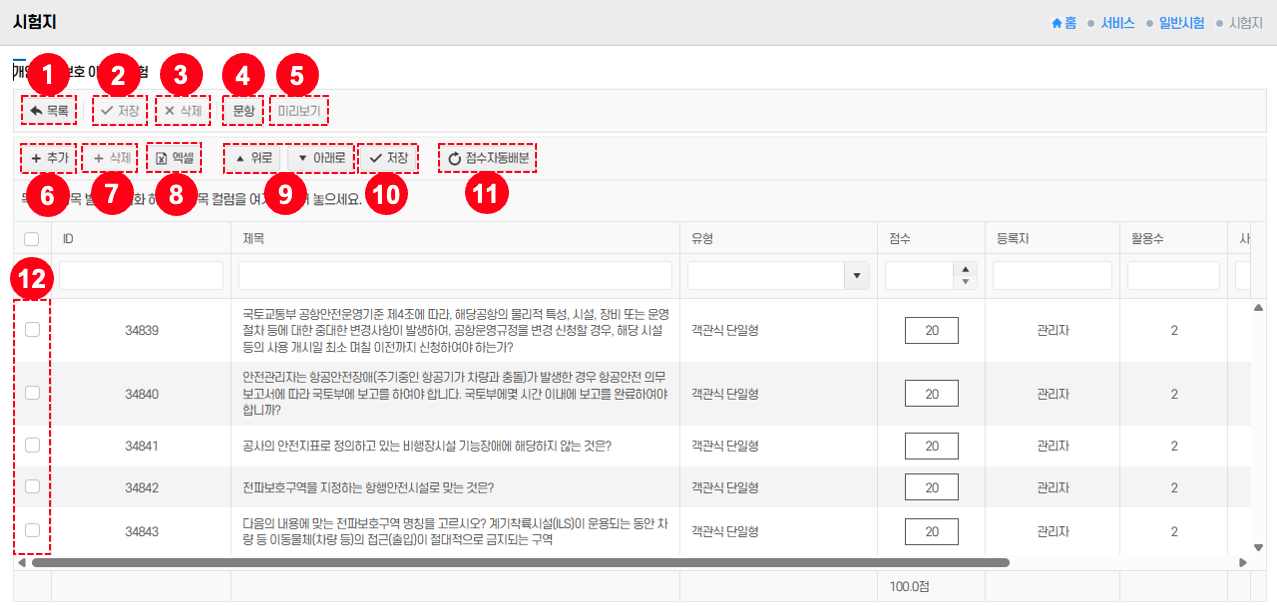Save using second-toolbar 저장 button
The width and height of the screenshot is (1277, 606).
point(388,158)
